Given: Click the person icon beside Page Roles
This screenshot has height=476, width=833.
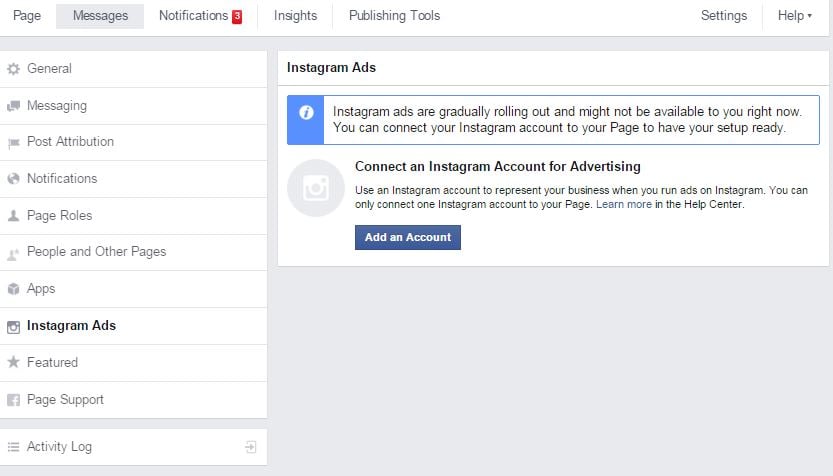Looking at the screenshot, I should click(13, 216).
